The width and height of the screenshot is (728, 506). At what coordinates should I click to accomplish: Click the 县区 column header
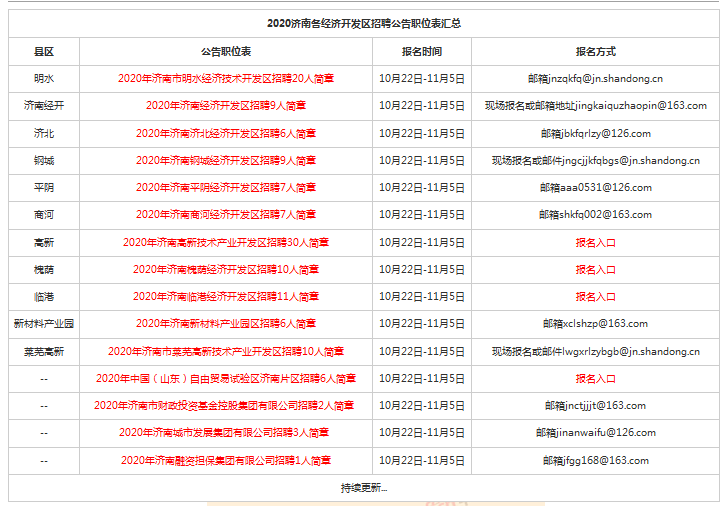(x=44, y=52)
